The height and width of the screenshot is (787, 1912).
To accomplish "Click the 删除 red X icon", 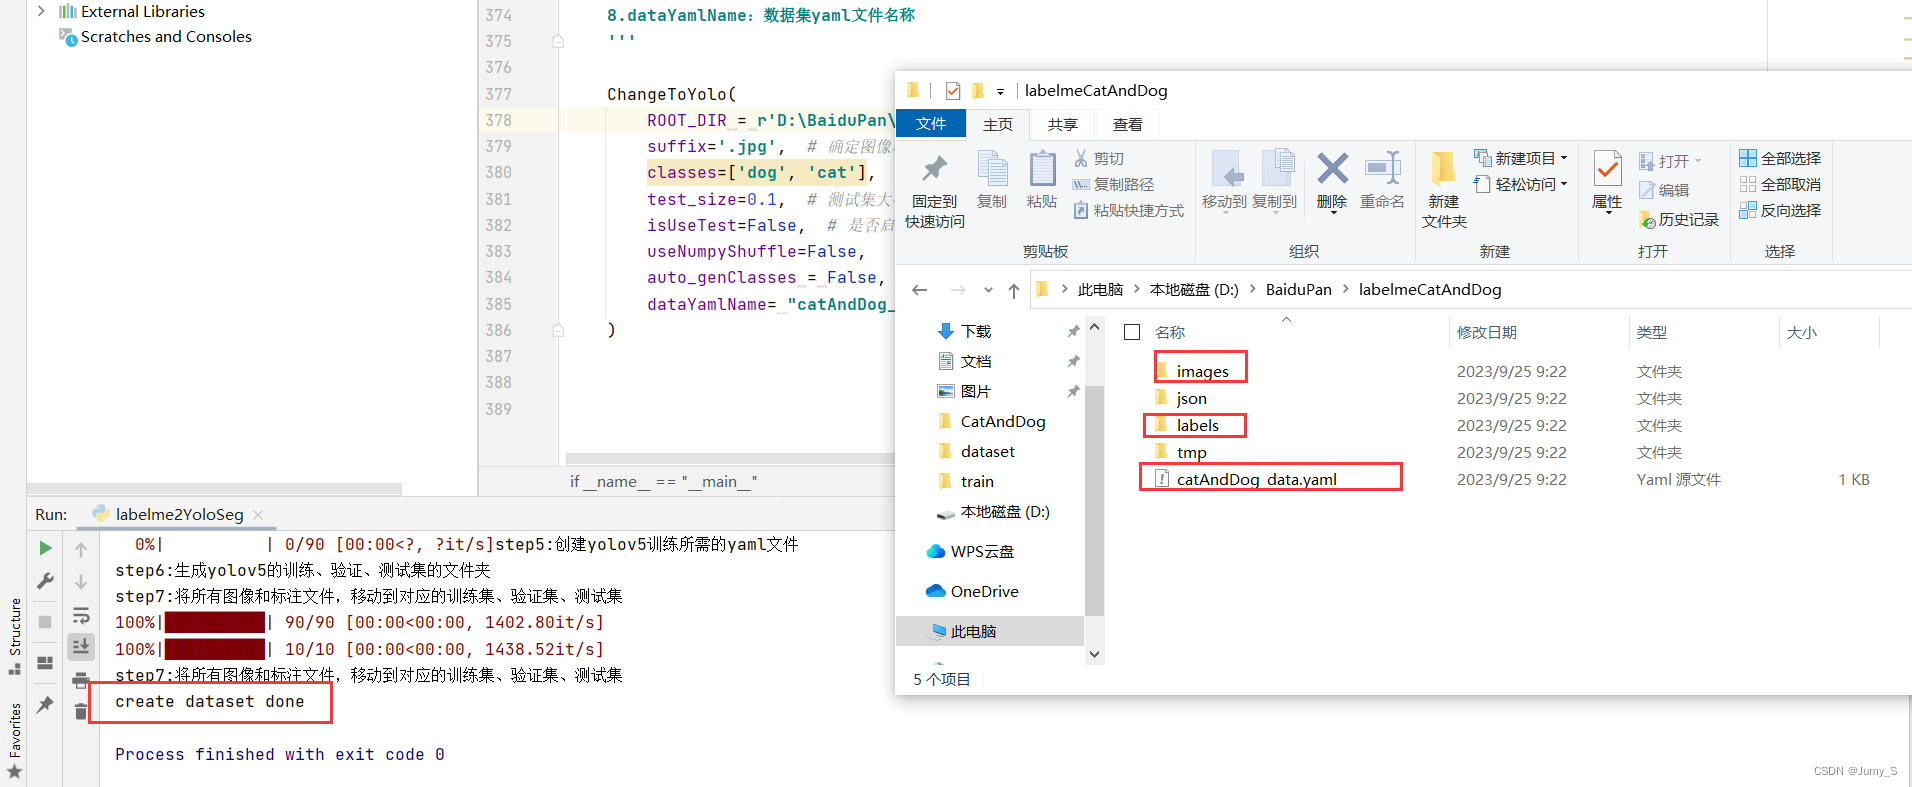I will click(1332, 168).
